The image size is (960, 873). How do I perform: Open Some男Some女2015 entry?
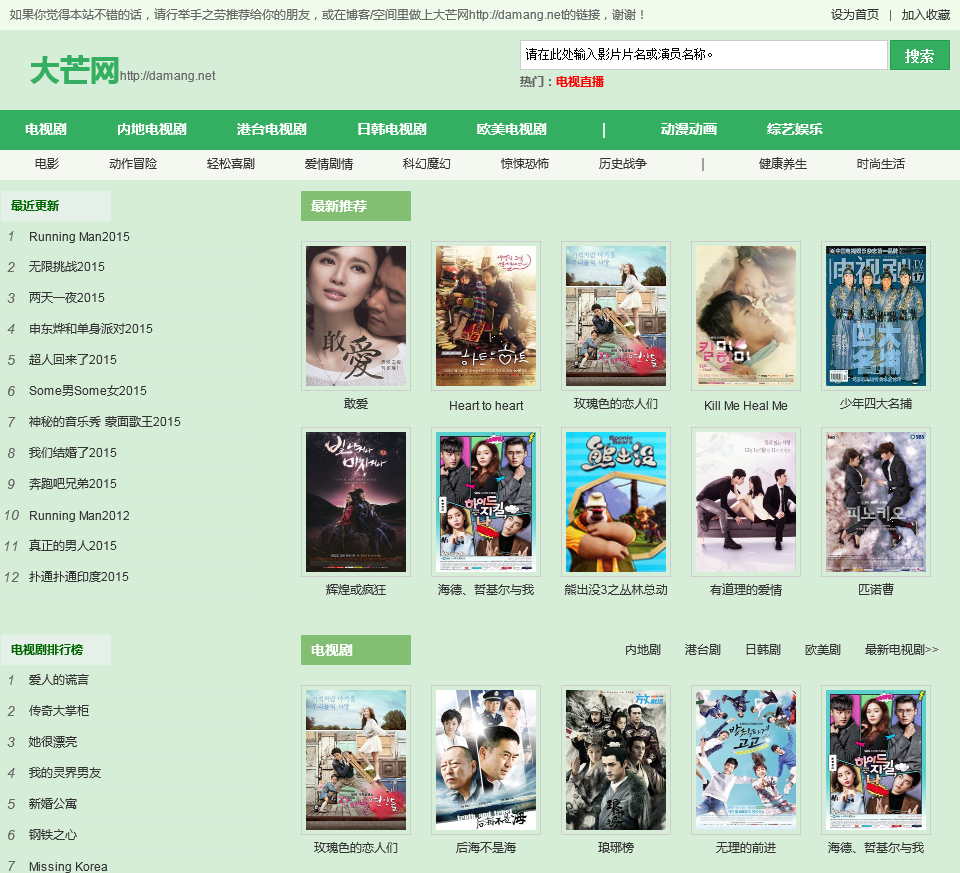coord(88,391)
